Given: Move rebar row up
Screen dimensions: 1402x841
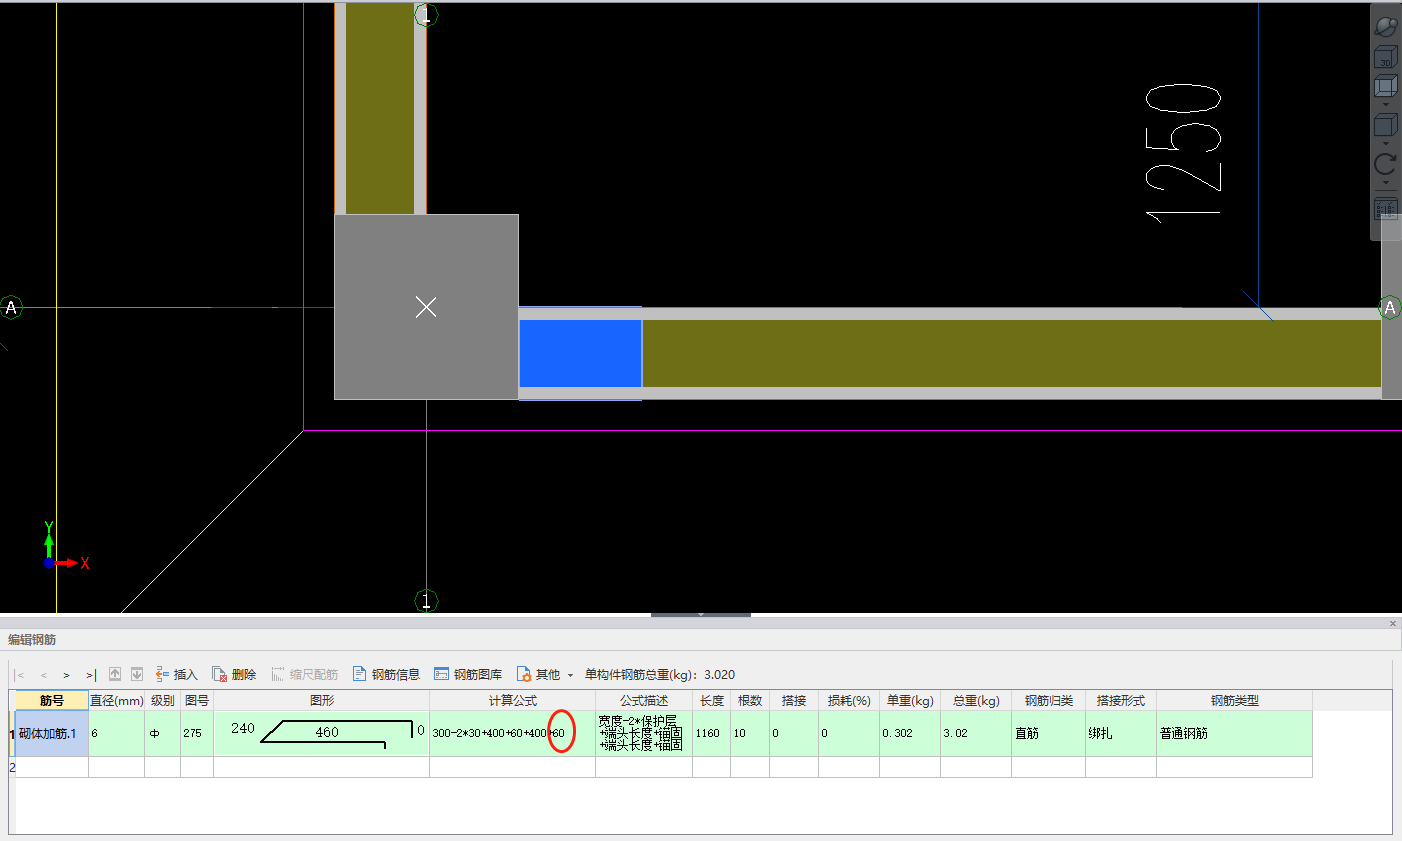Looking at the screenshot, I should [x=115, y=674].
